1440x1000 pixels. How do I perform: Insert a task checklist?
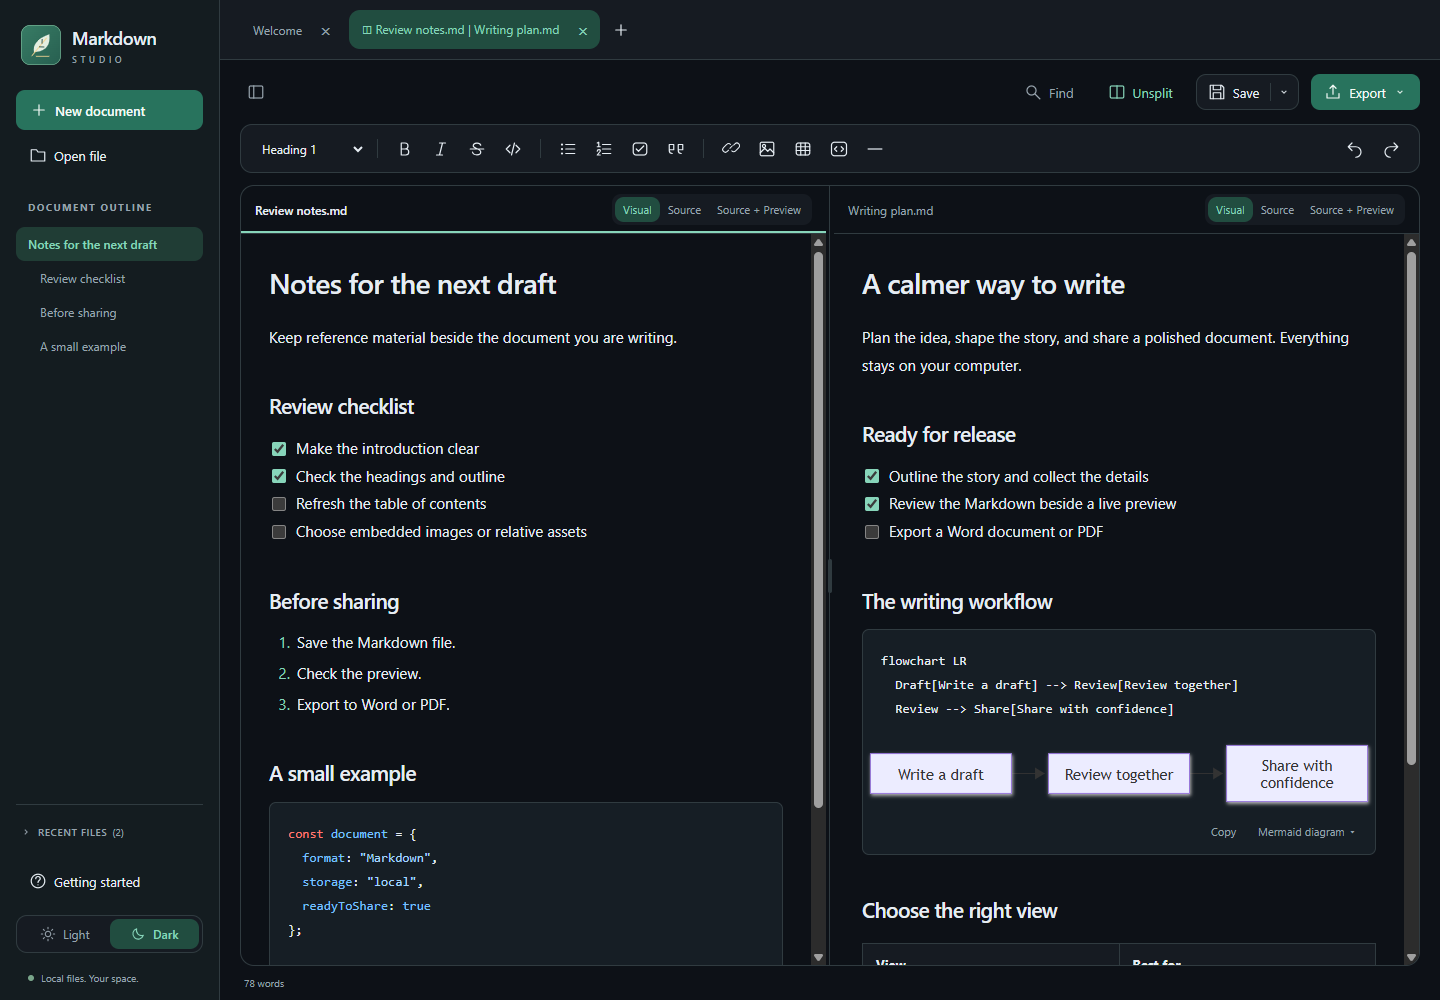[640, 149]
